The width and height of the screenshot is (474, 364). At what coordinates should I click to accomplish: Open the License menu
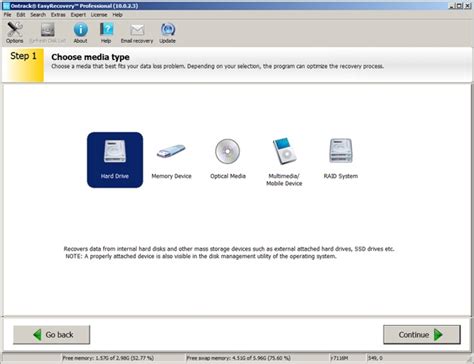[99, 15]
